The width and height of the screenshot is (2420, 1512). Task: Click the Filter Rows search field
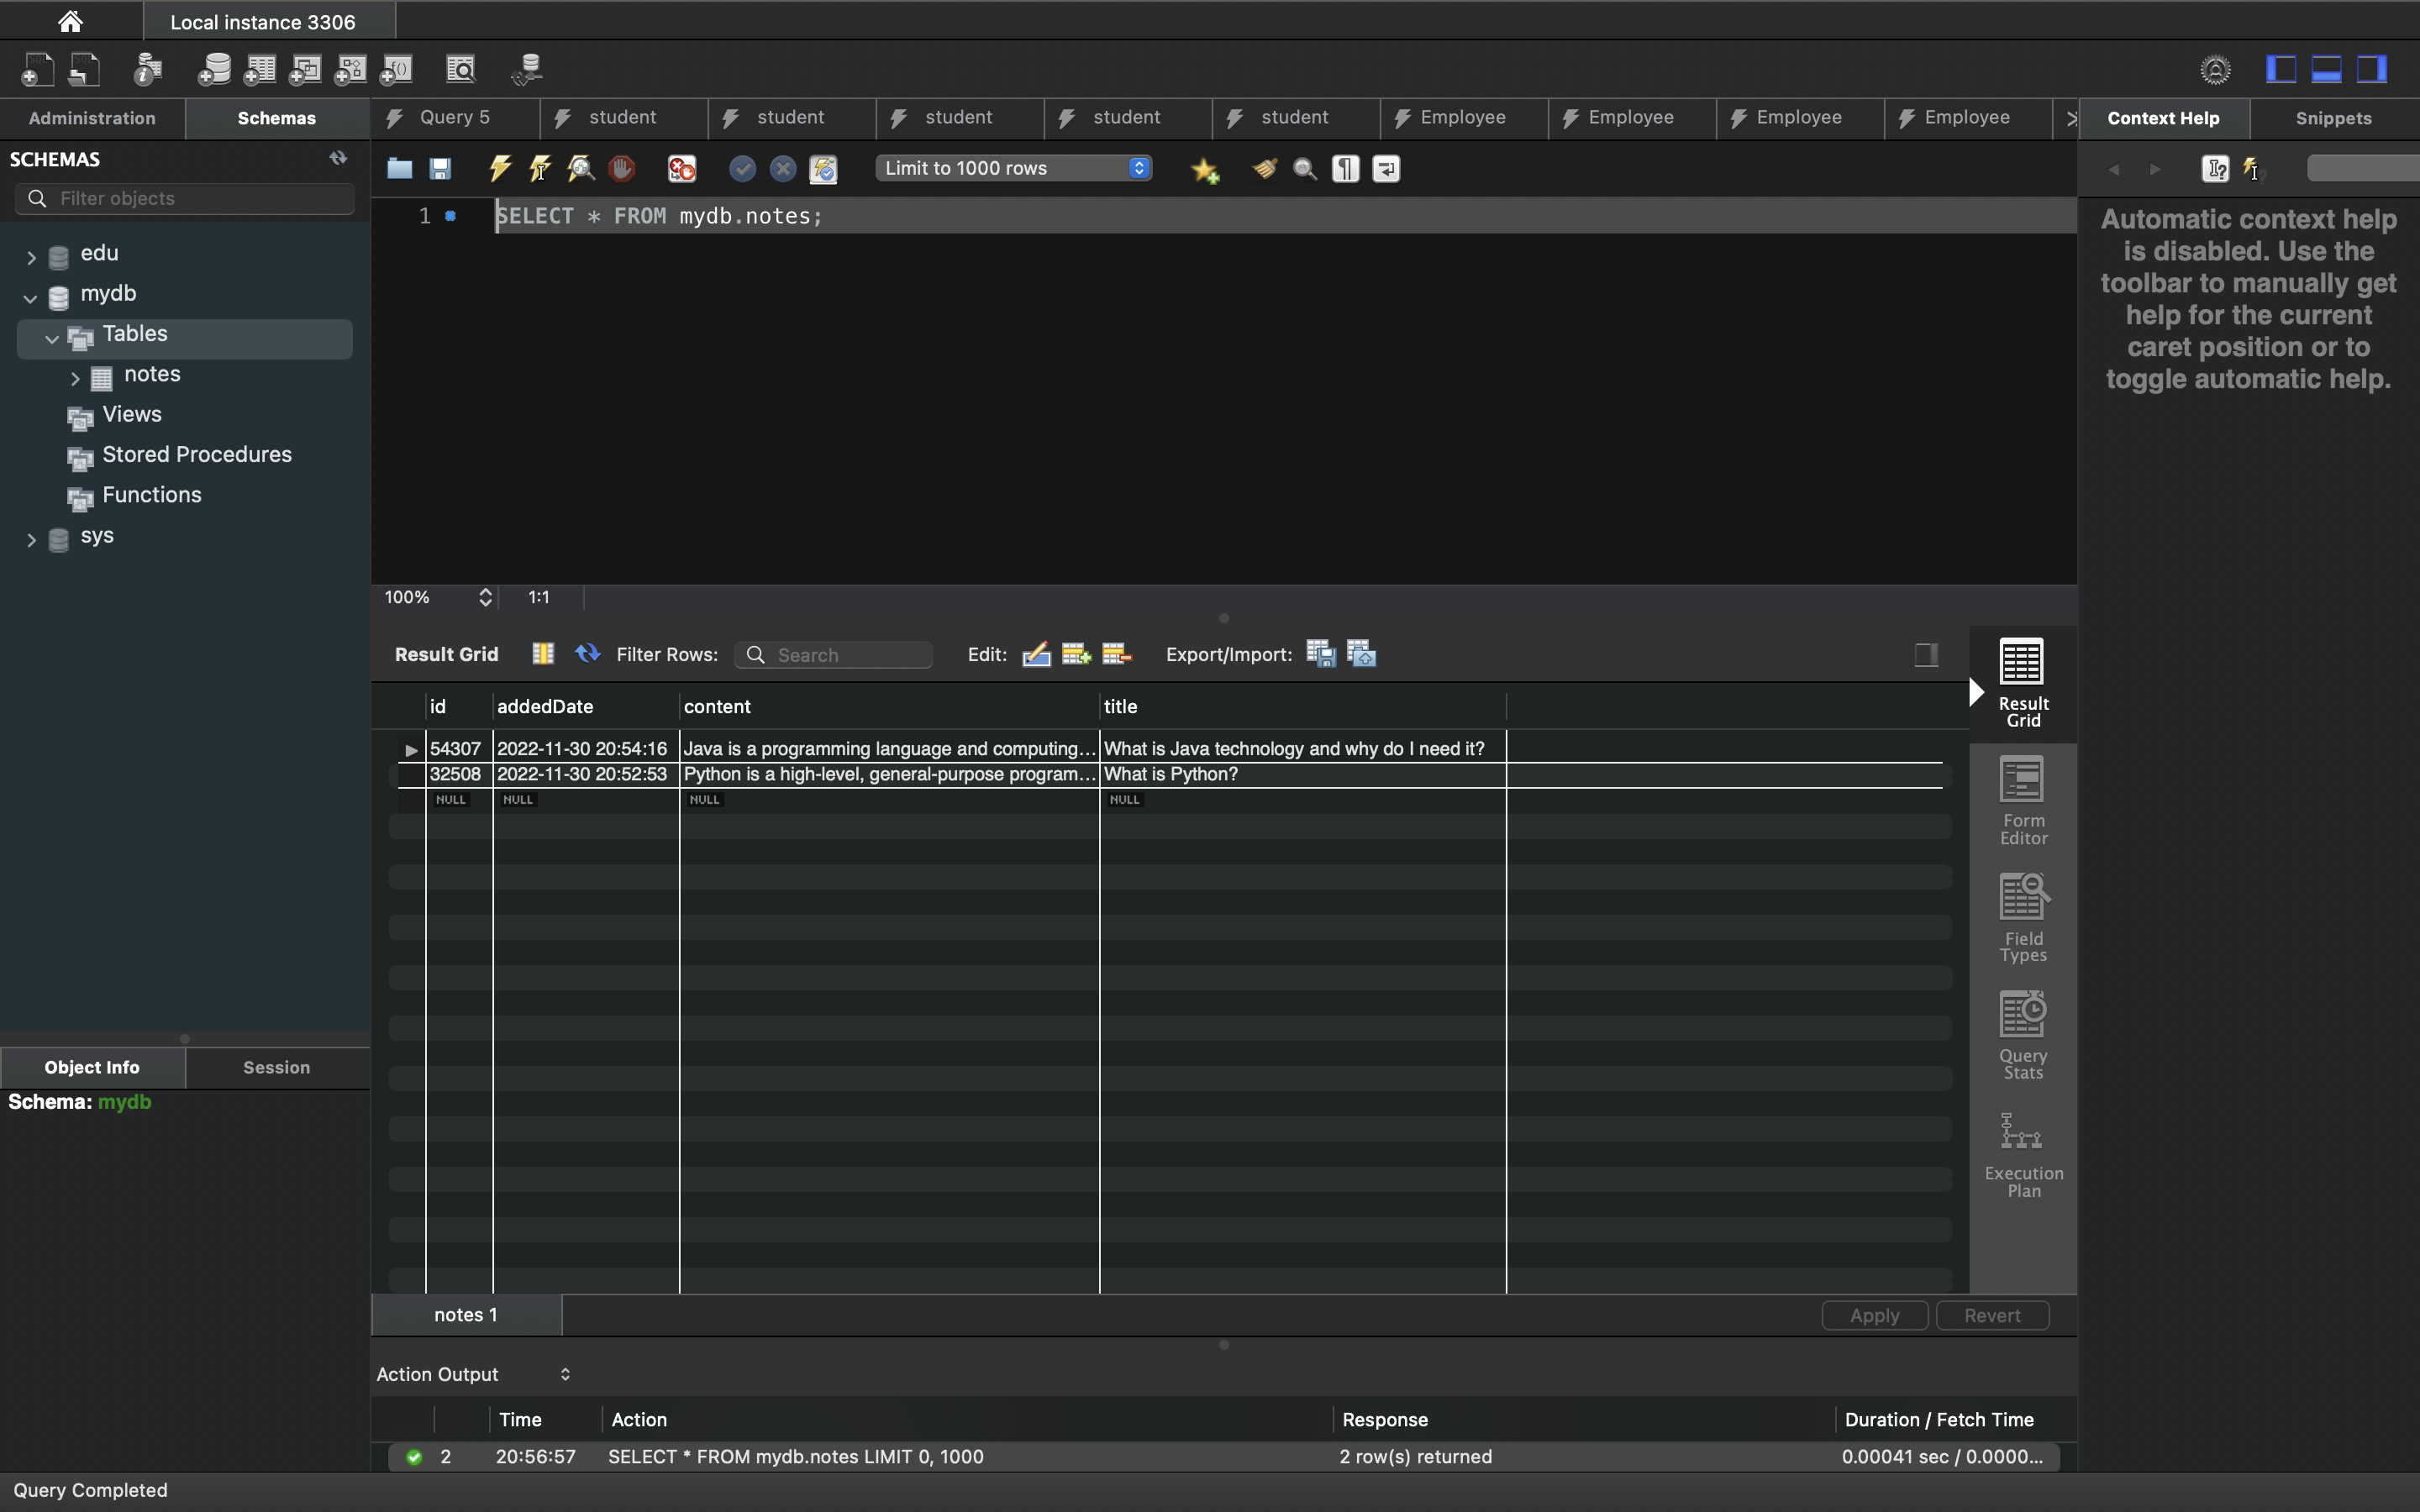click(833, 654)
